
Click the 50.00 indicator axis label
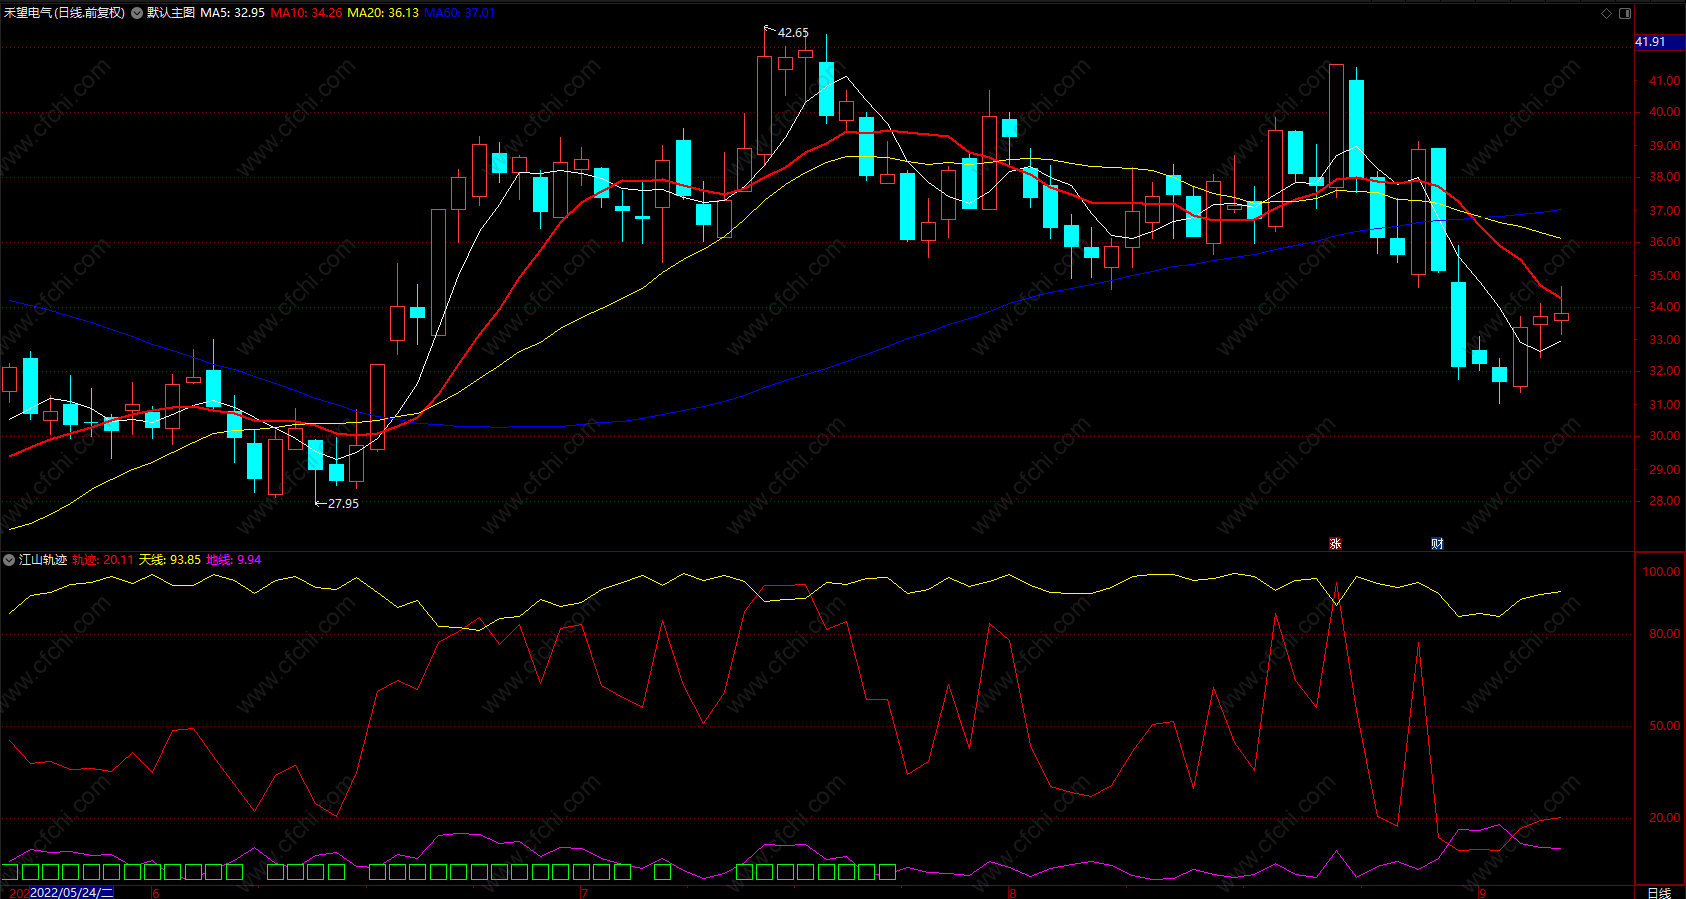click(1665, 726)
